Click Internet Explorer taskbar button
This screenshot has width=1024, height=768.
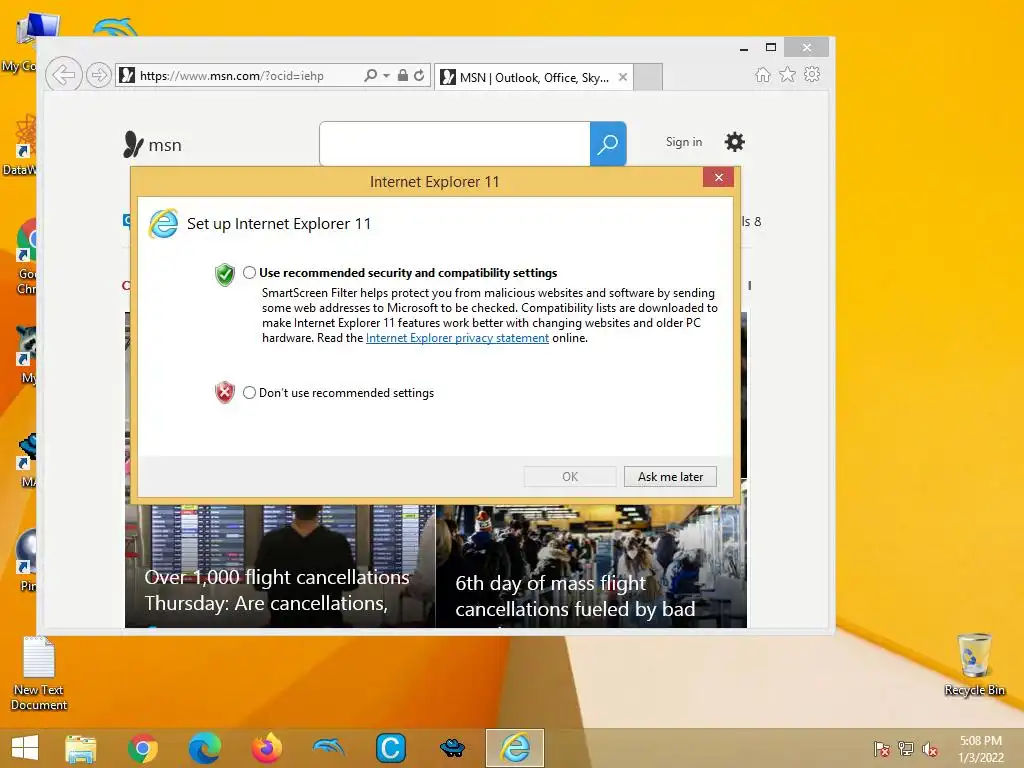[515, 748]
